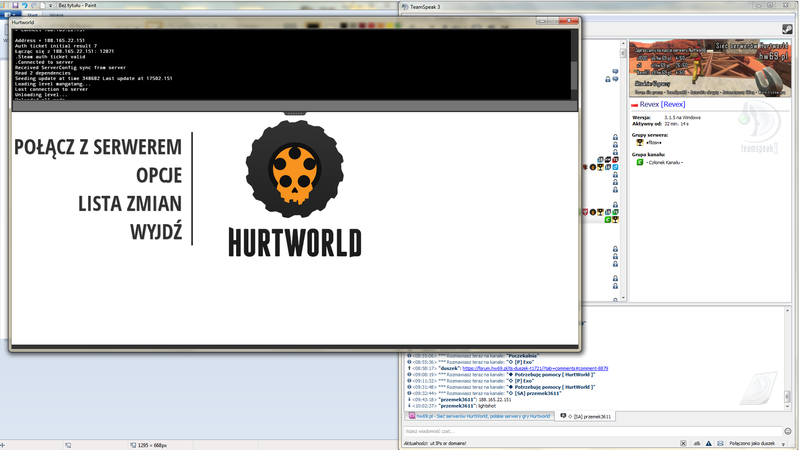Click the chat log scrollbar down arrow
800x450 pixels.
pos(787,407)
